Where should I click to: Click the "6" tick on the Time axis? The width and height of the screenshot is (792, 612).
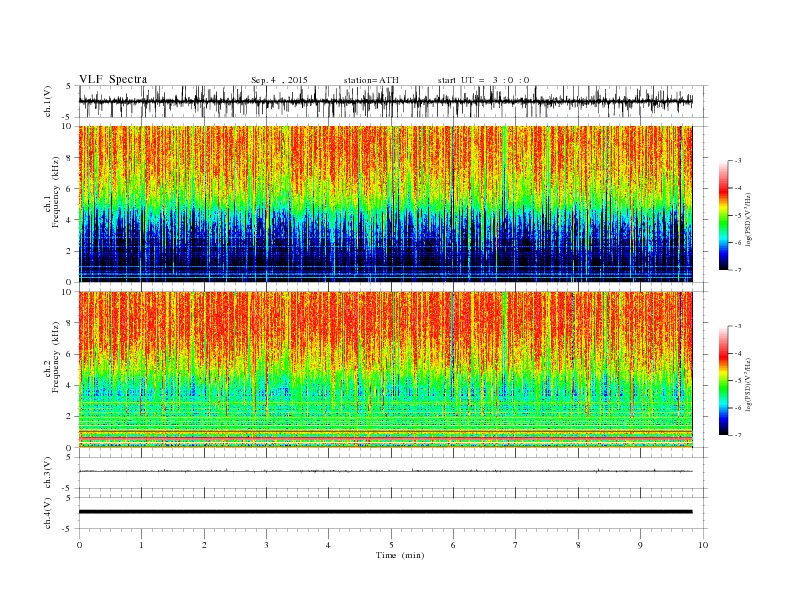point(453,545)
